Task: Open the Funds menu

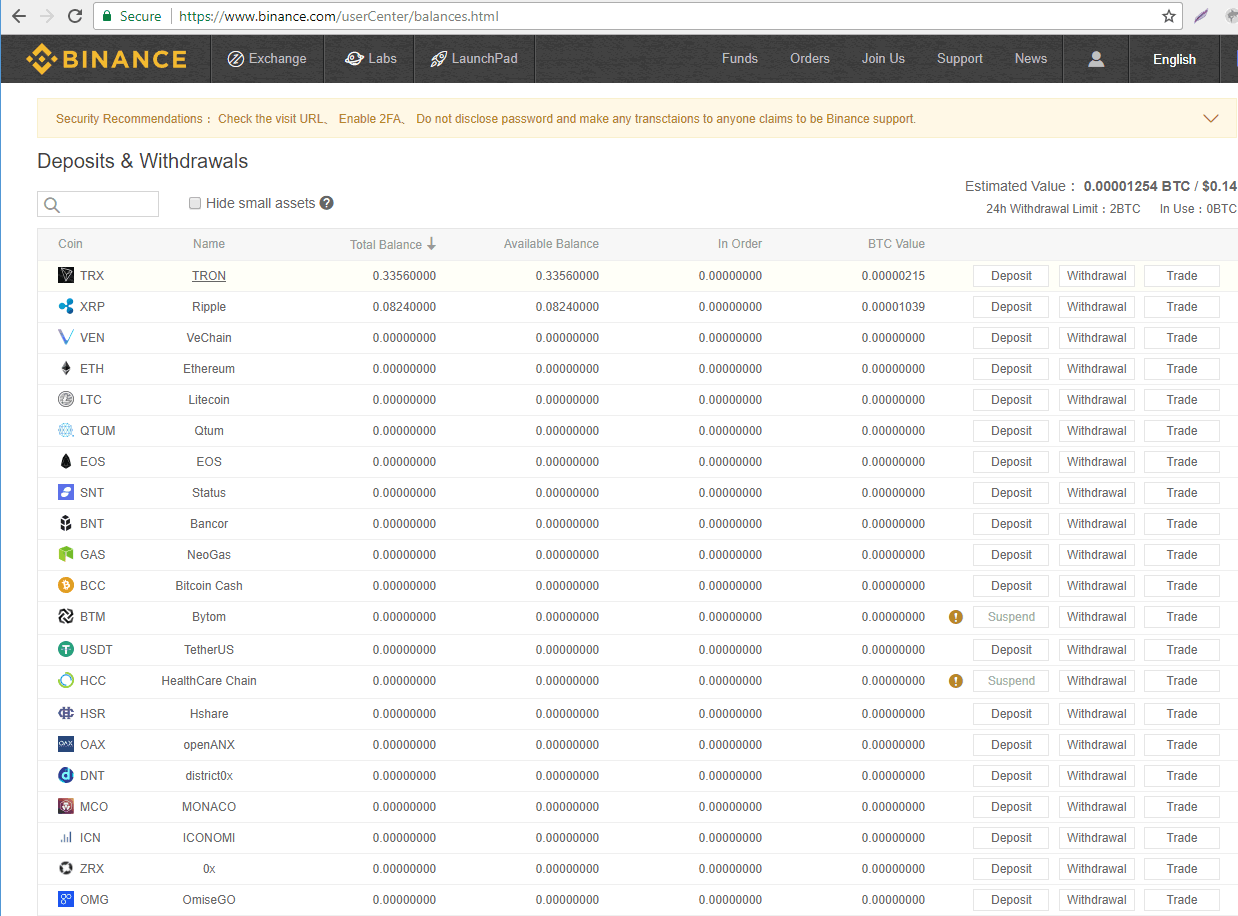Action: pos(740,59)
